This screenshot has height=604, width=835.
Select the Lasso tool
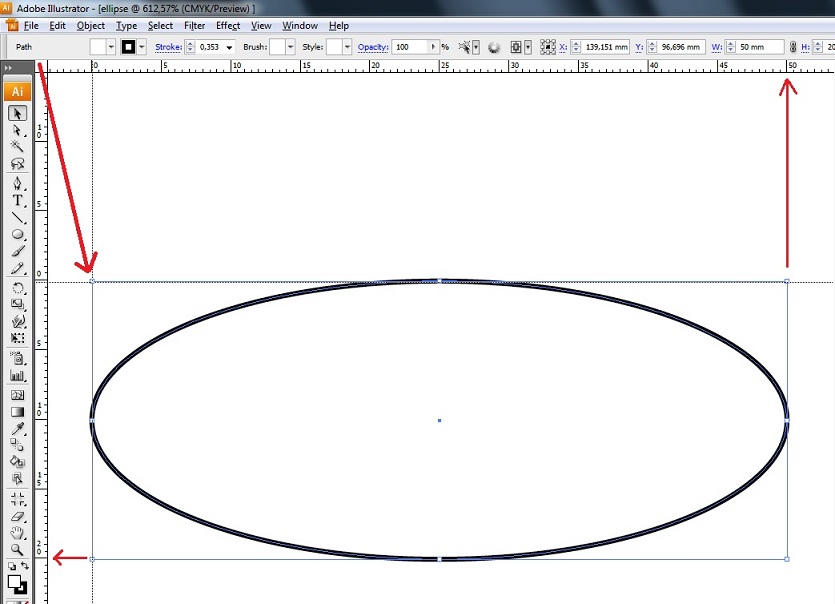[17, 163]
